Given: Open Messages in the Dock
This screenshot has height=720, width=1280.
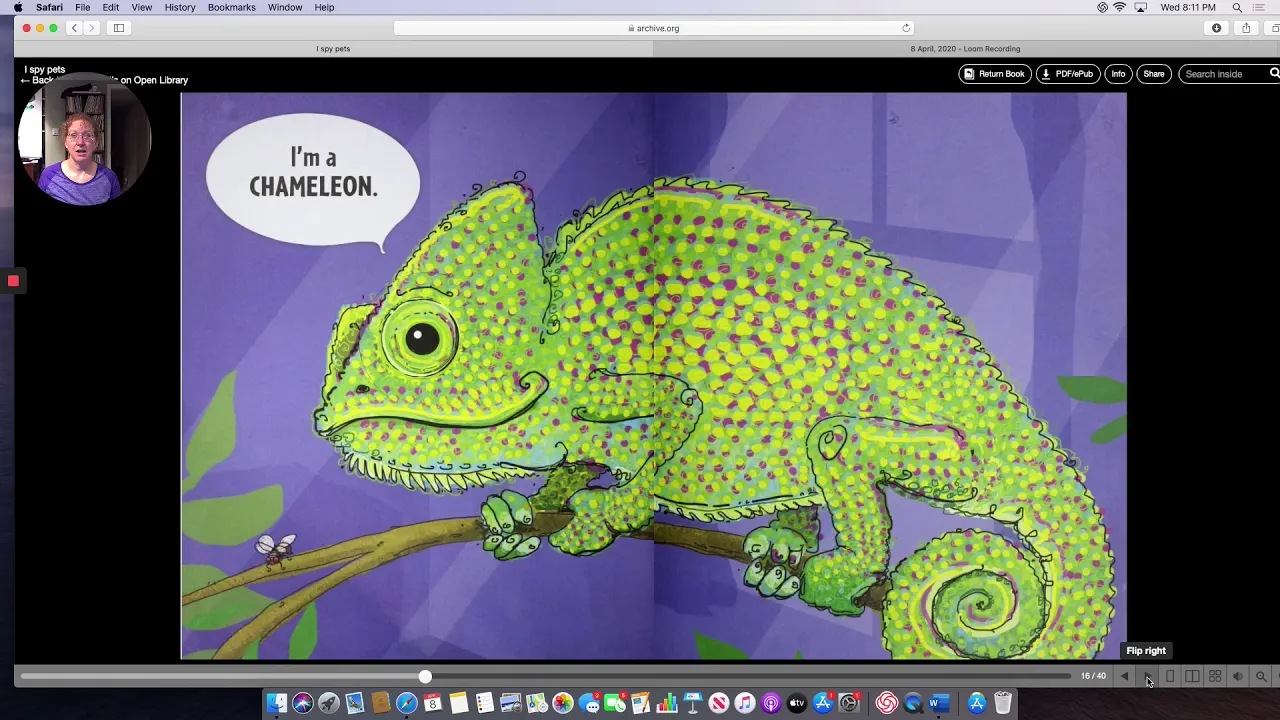Looking at the screenshot, I should 590,703.
